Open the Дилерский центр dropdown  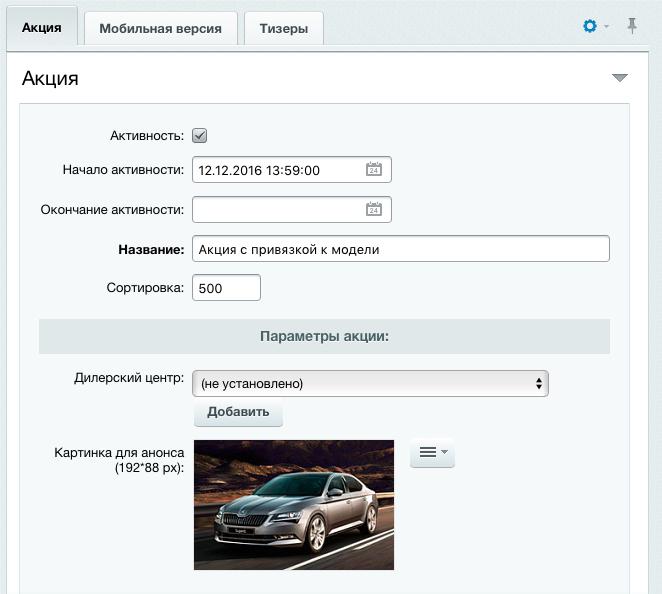pos(370,383)
